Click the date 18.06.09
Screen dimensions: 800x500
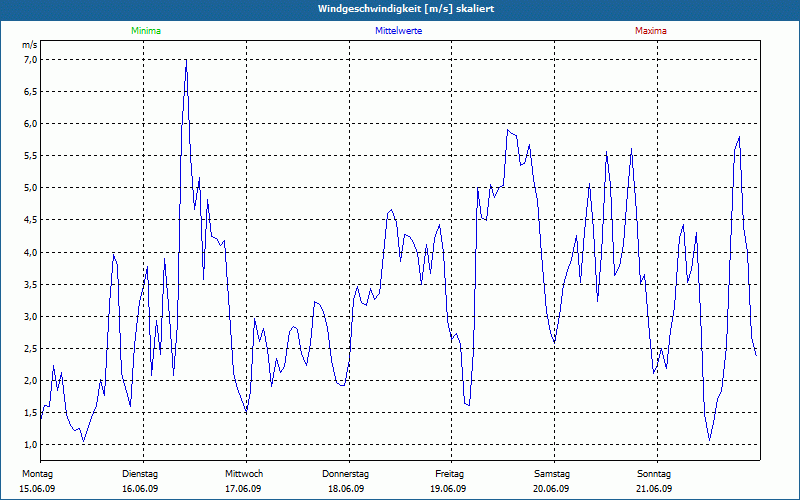pos(346,489)
